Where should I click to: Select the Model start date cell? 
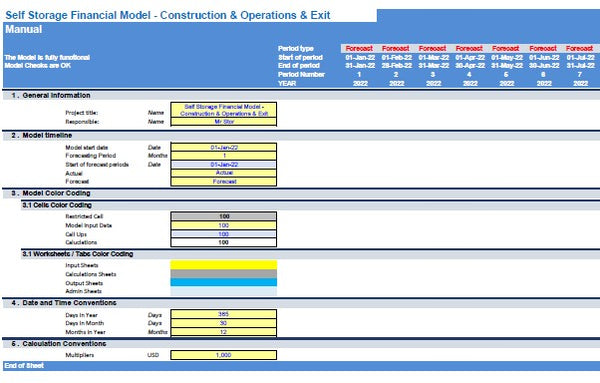point(223,147)
